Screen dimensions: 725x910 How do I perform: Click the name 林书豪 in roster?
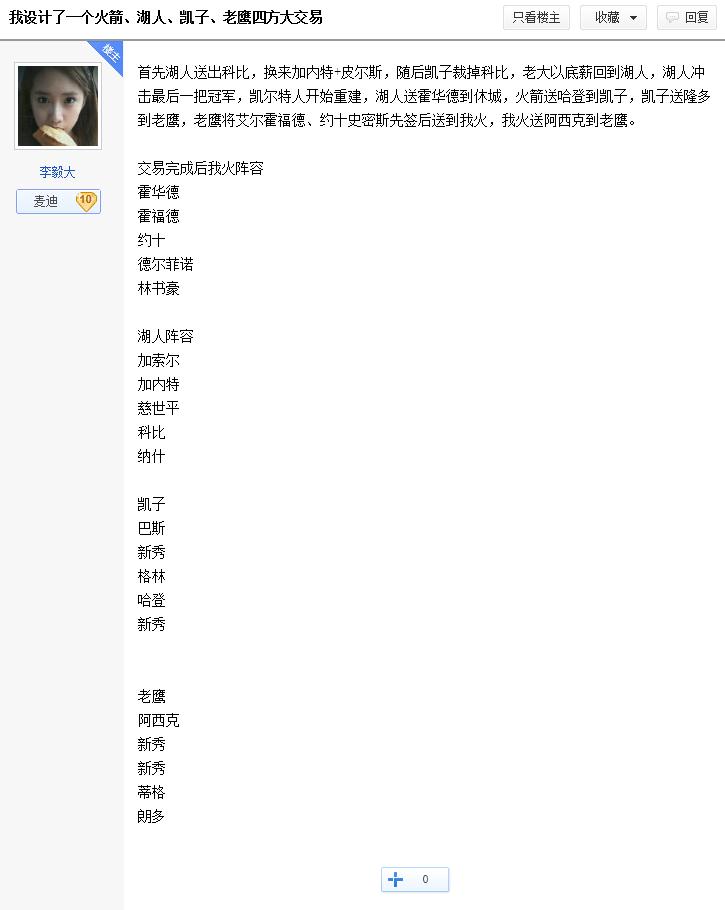(x=158, y=288)
